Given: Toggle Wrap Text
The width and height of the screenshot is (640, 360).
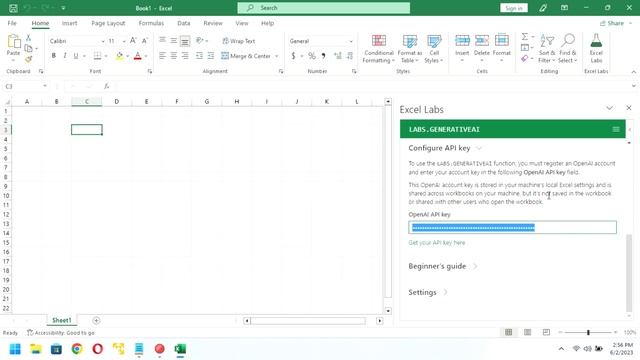Looking at the screenshot, I should tap(239, 41).
